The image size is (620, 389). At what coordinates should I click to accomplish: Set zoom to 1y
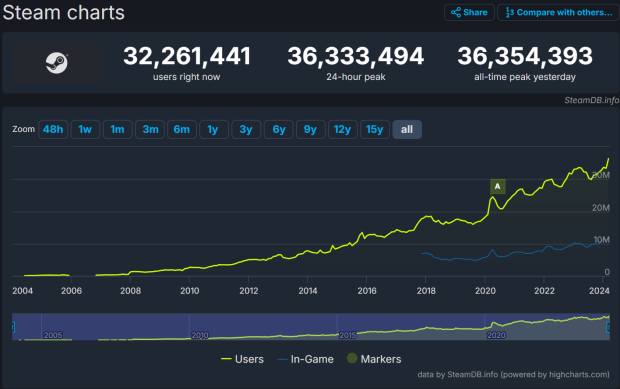[214, 129]
